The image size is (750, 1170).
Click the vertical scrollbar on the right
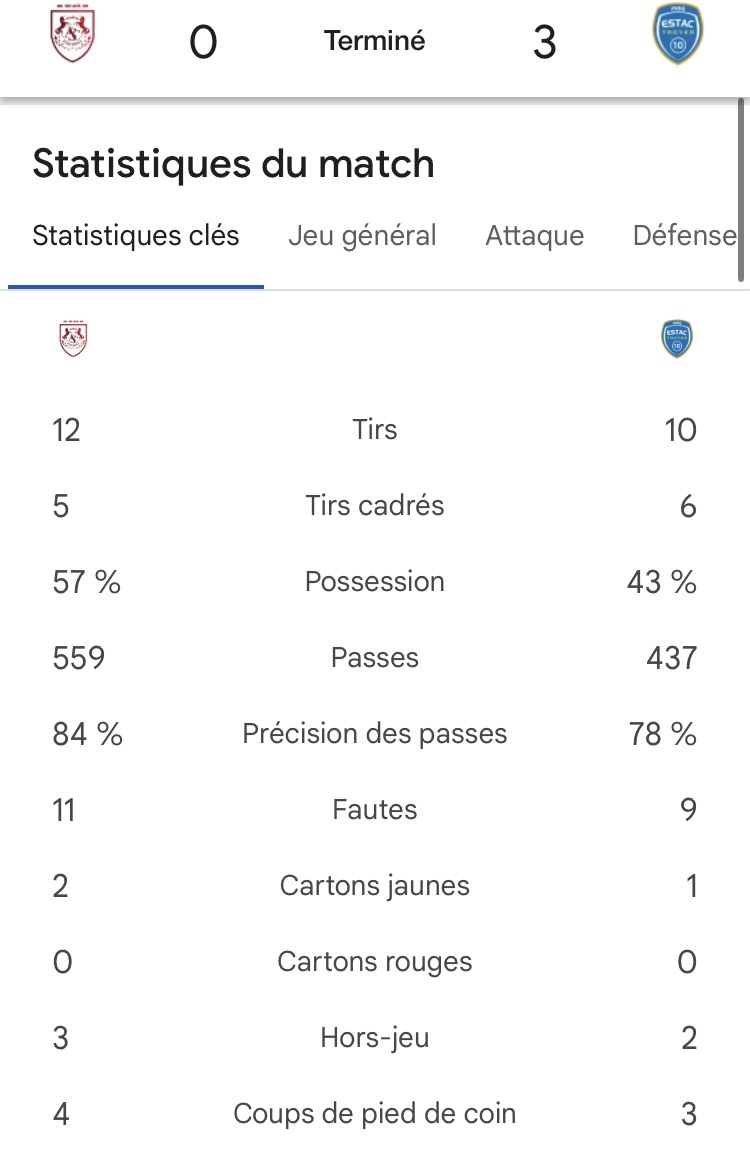[x=741, y=190]
